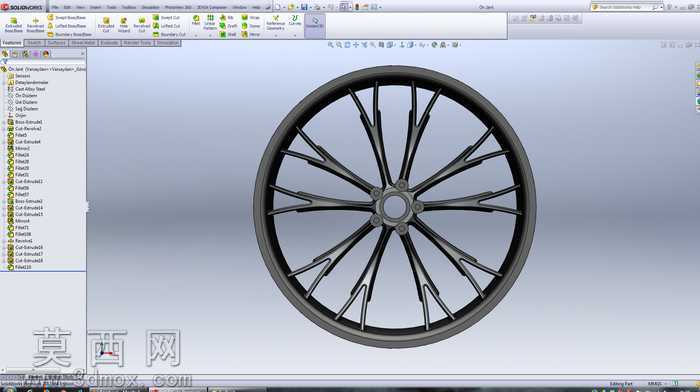Switch to the Sketch tab

(x=34, y=43)
